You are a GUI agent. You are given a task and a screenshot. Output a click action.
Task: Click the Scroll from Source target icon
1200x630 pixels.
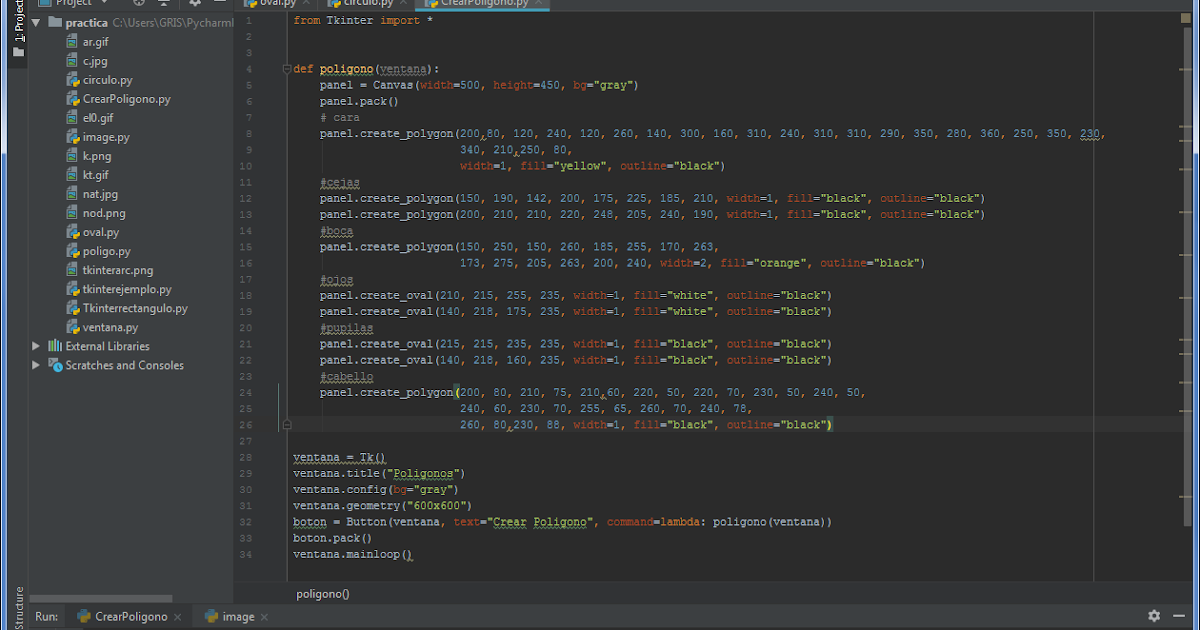(139, 5)
